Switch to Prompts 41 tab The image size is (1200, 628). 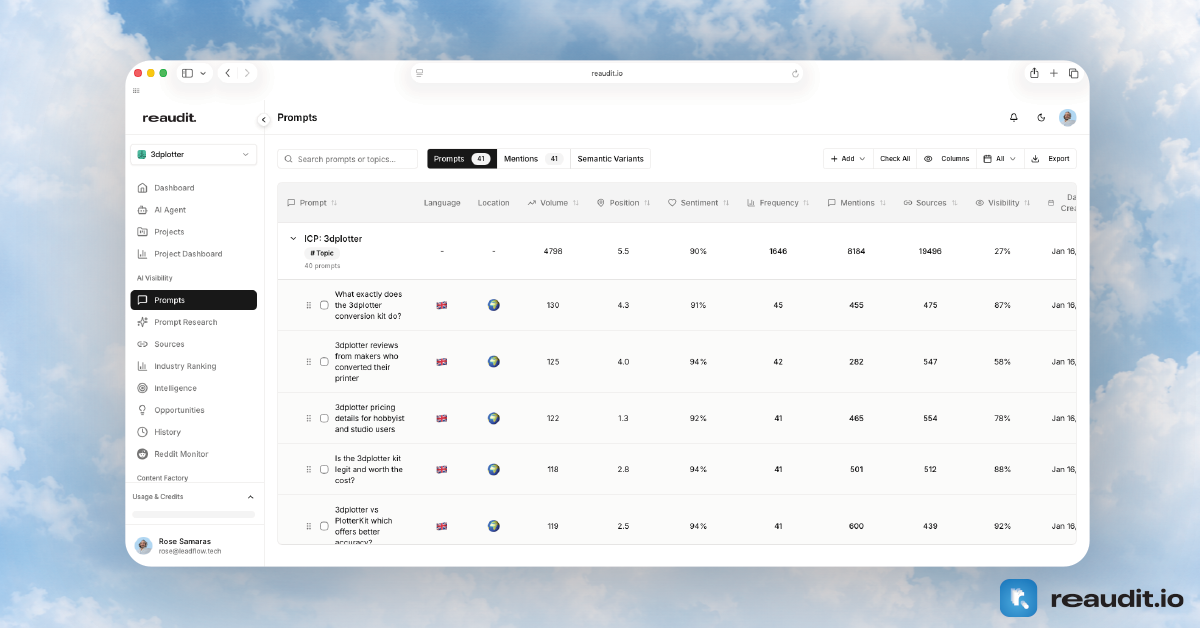pyautogui.click(x=462, y=159)
